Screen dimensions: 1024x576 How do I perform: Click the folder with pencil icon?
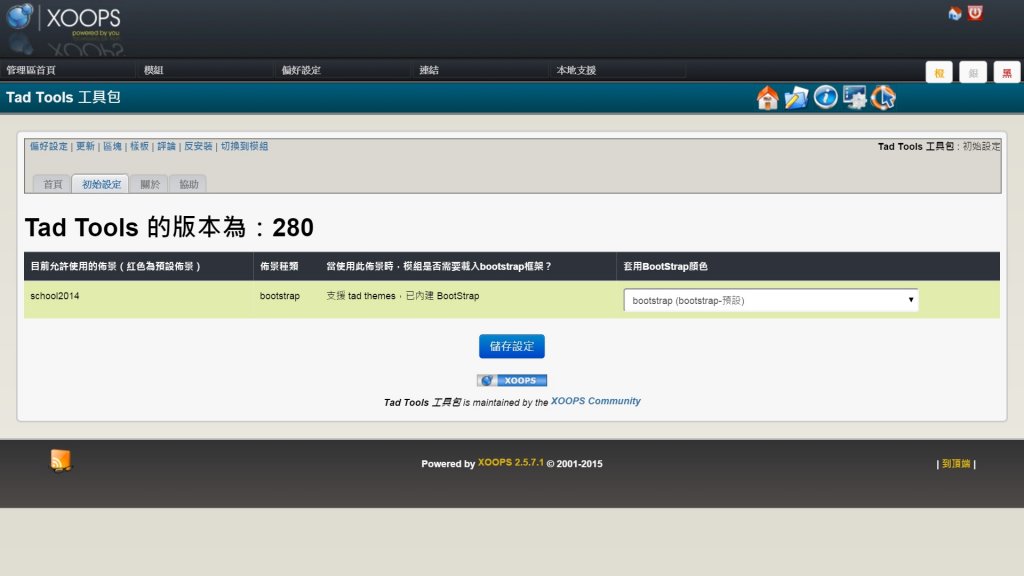pyautogui.click(x=796, y=97)
